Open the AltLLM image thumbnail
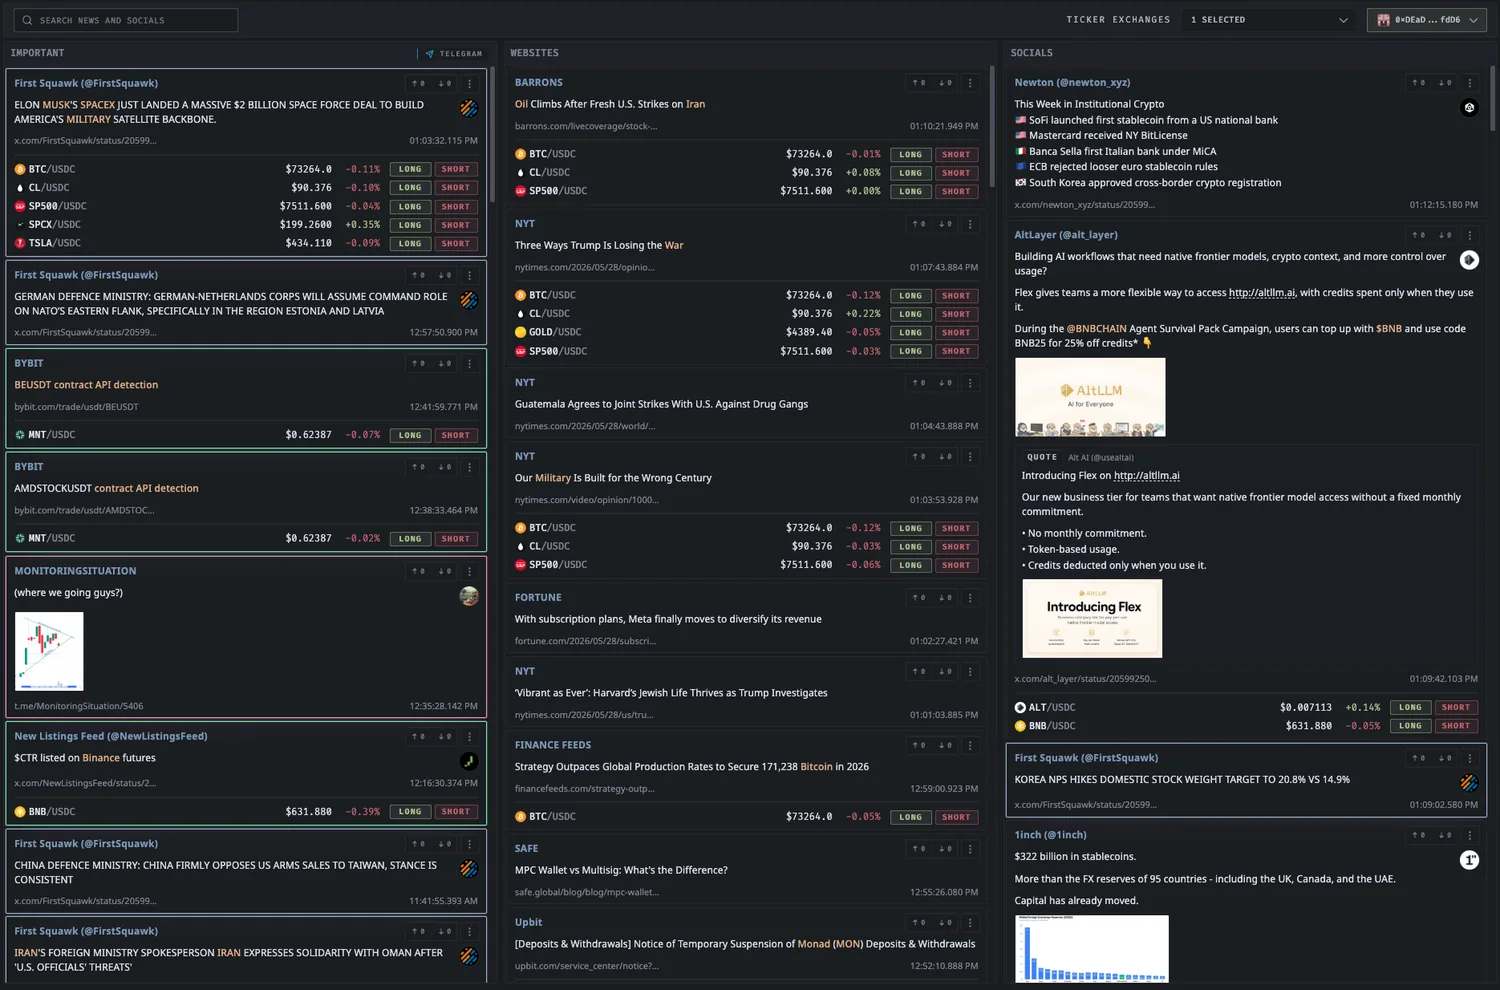This screenshot has height=990, width=1500. [1090, 397]
